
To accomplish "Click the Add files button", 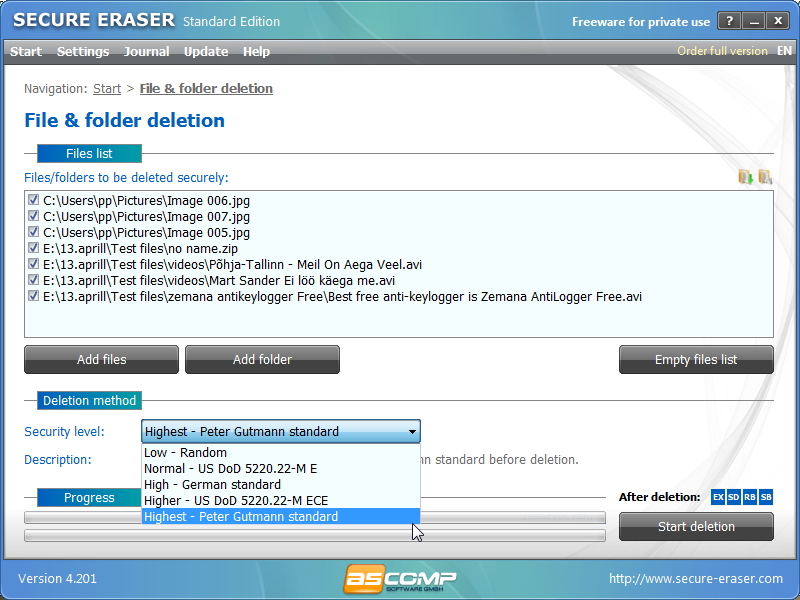I will [x=102, y=360].
